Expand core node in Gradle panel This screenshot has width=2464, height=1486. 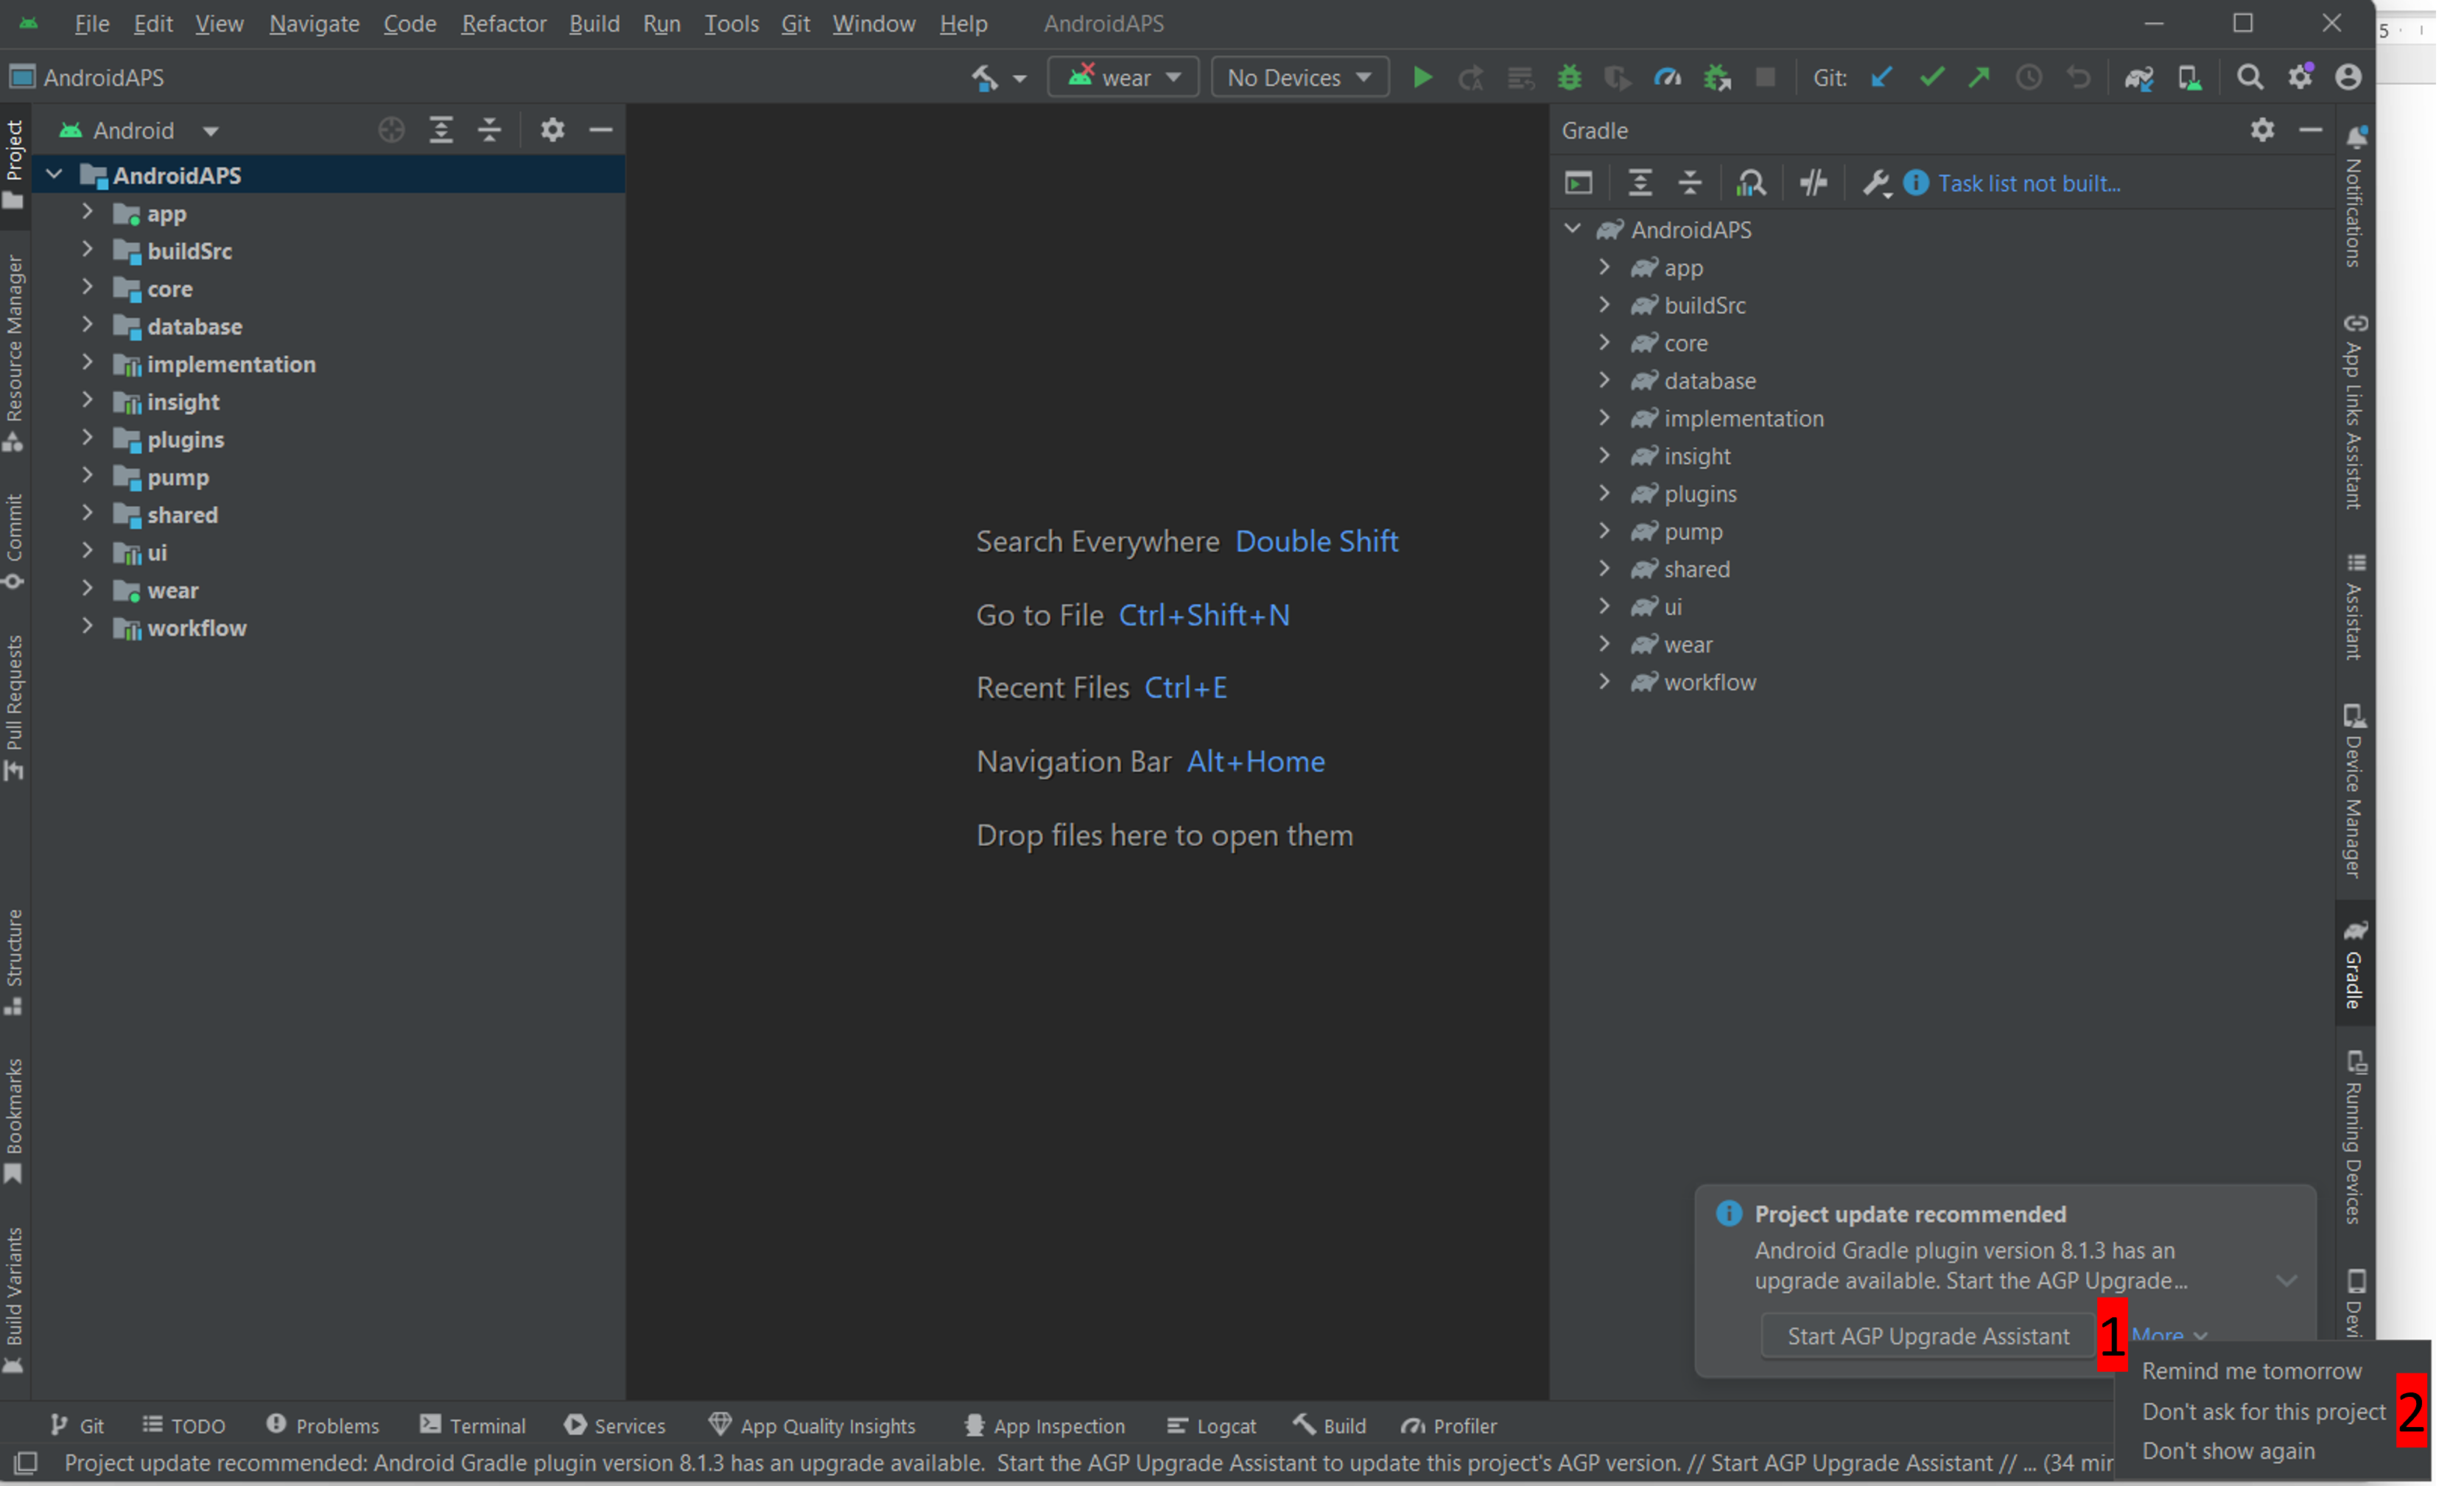pos(1605,342)
